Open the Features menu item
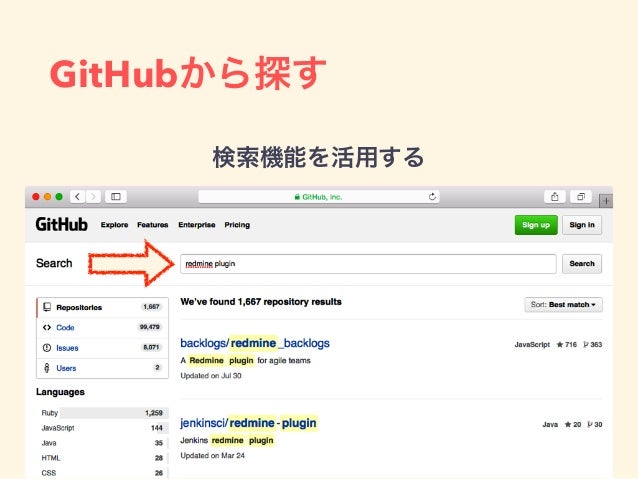The width and height of the screenshot is (638, 479). pos(153,225)
